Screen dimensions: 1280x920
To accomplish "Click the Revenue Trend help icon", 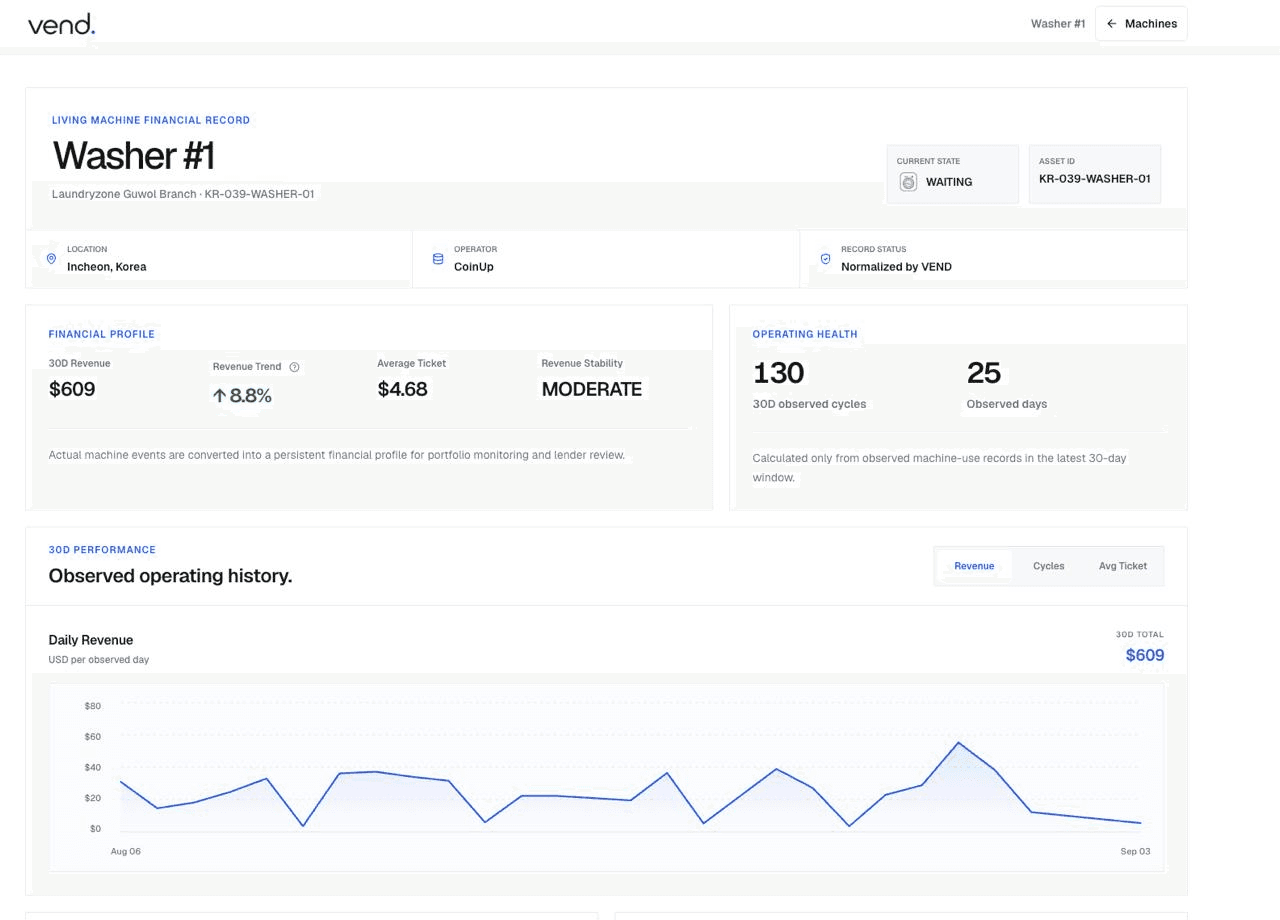I will pos(294,367).
